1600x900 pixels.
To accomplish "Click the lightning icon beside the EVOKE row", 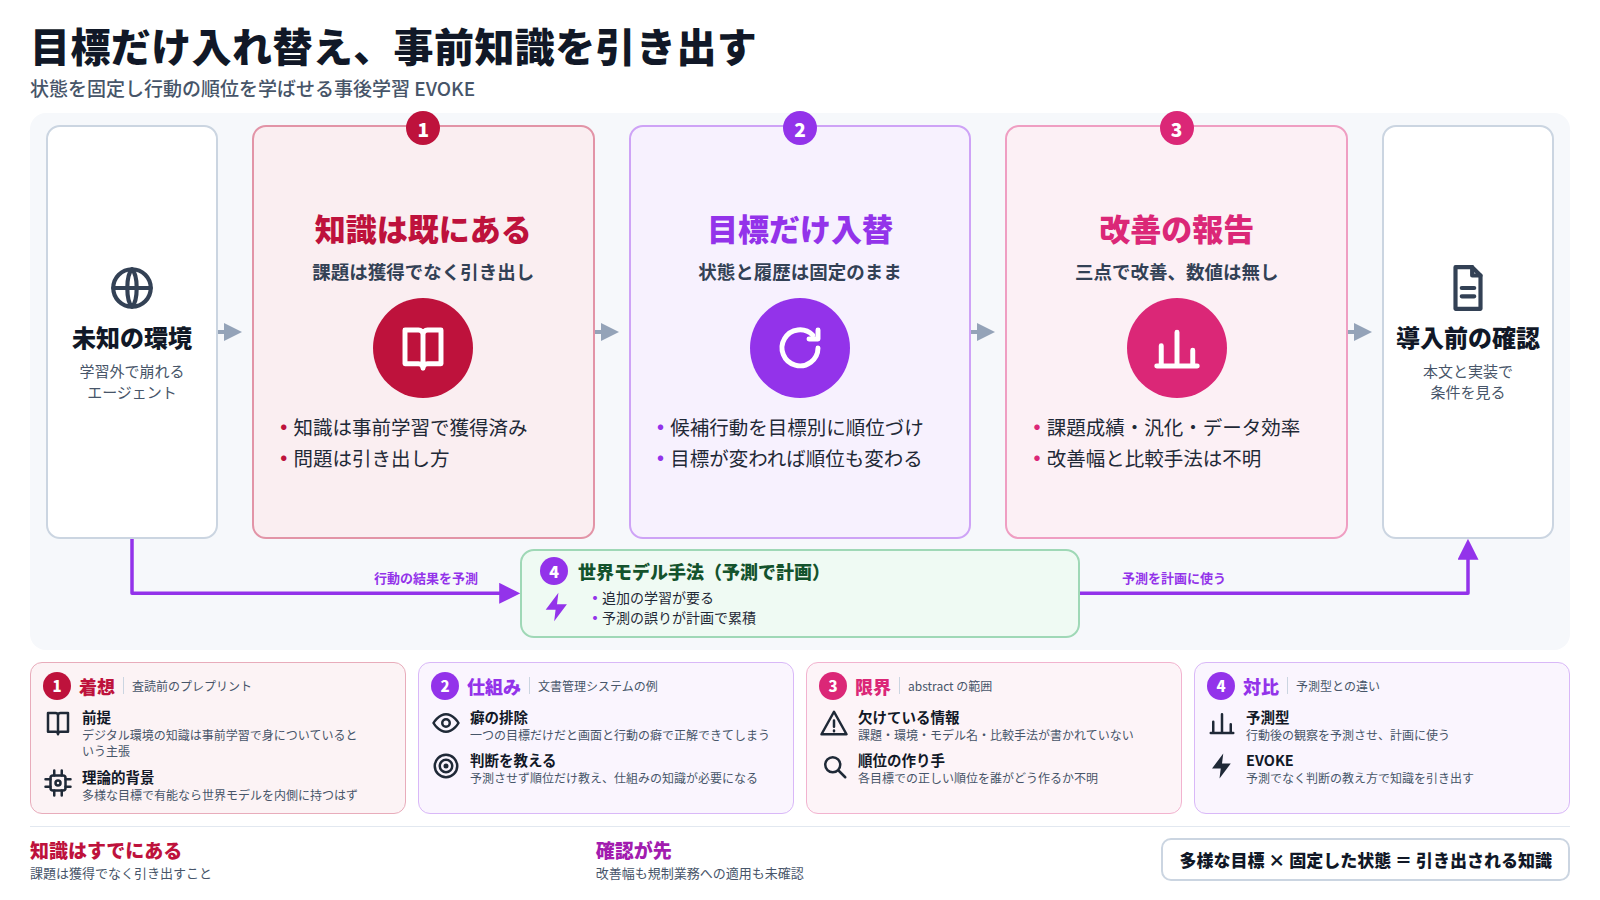I will pos(1222,766).
